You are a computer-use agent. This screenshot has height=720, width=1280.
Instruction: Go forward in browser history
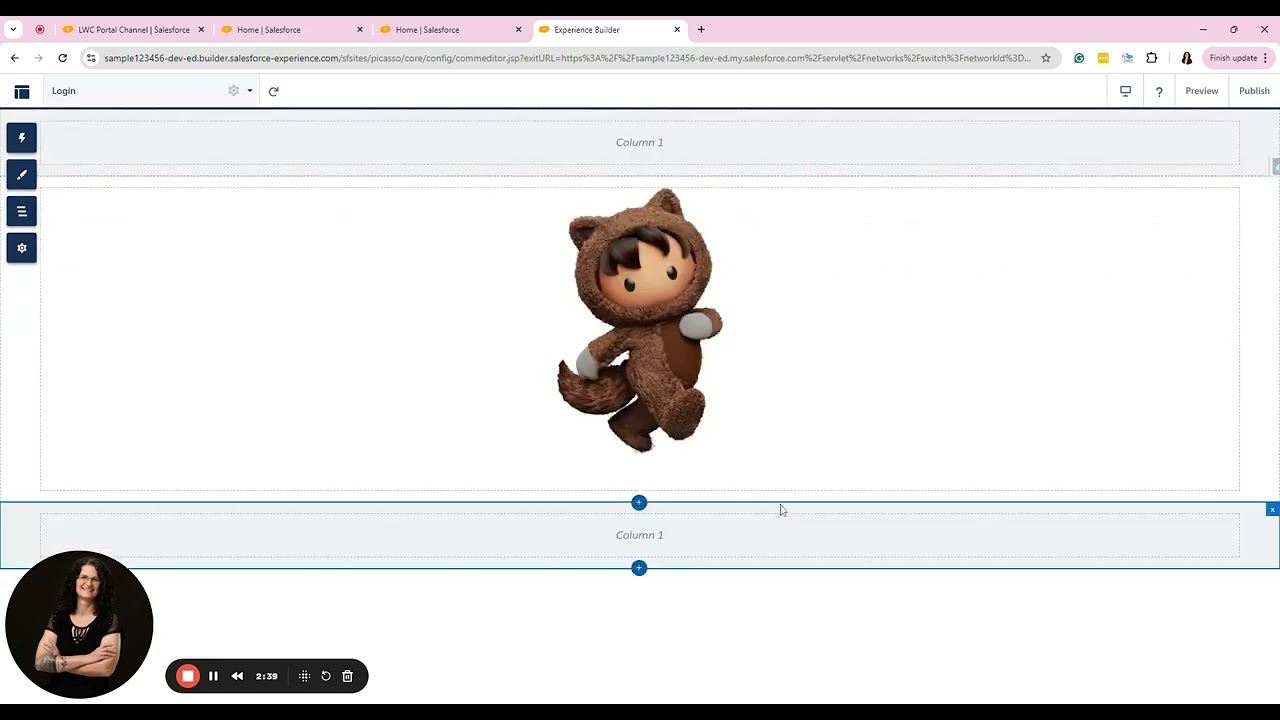pos(39,58)
